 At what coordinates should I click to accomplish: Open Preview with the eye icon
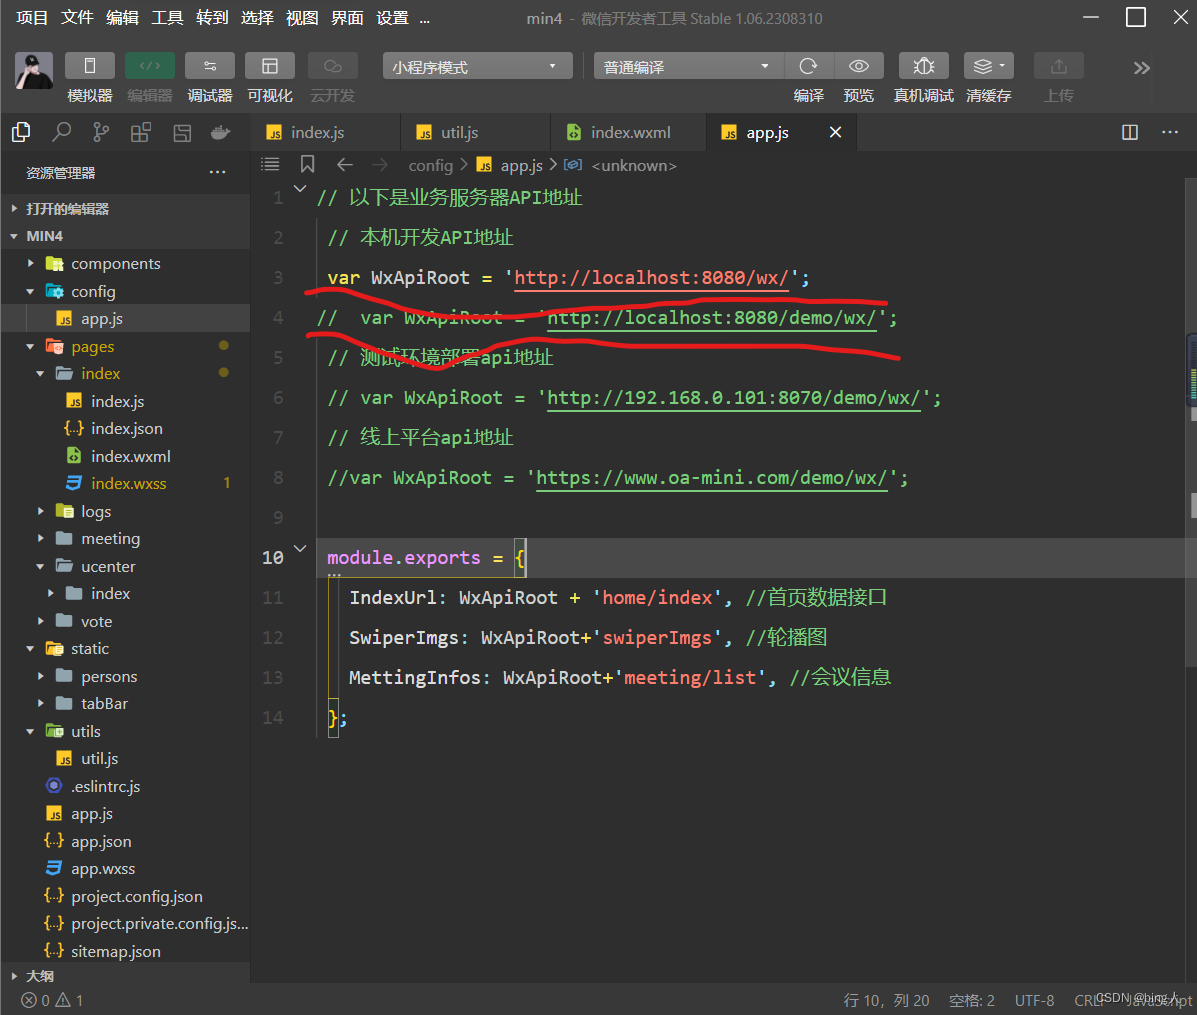coord(858,66)
